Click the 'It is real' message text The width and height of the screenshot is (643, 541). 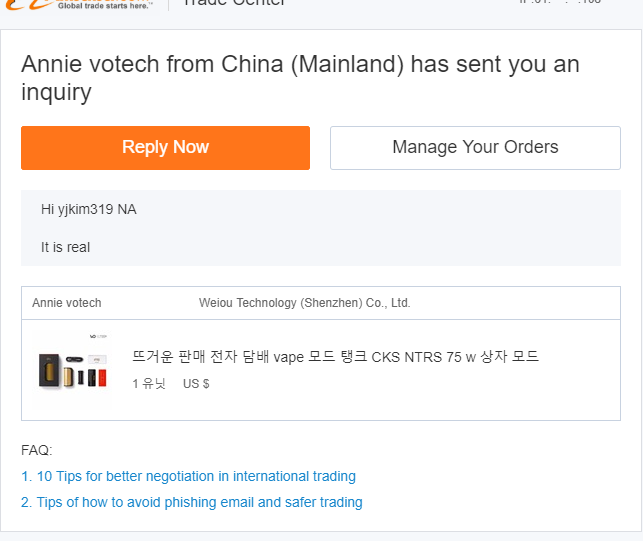click(x=65, y=247)
